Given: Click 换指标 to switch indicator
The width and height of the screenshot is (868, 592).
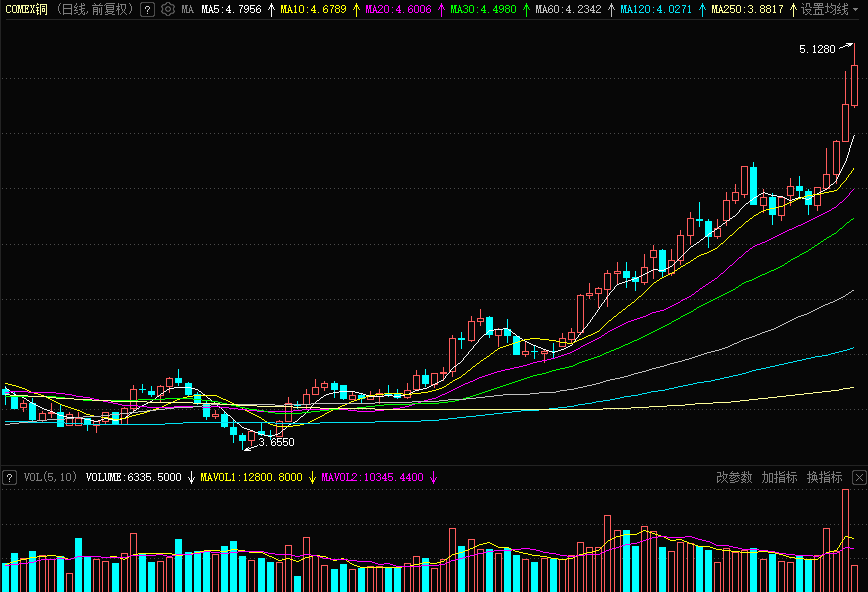Looking at the screenshot, I should (824, 478).
